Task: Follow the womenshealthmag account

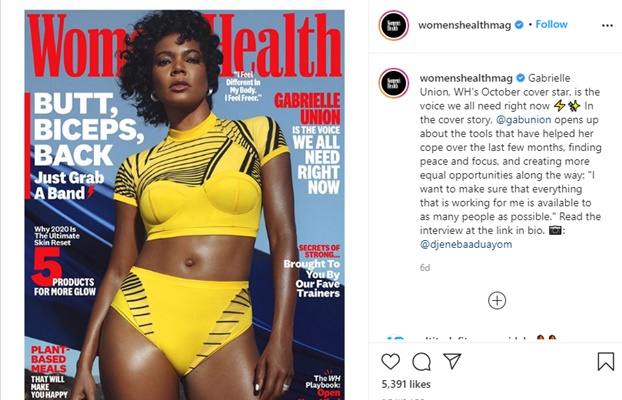Action: point(551,24)
